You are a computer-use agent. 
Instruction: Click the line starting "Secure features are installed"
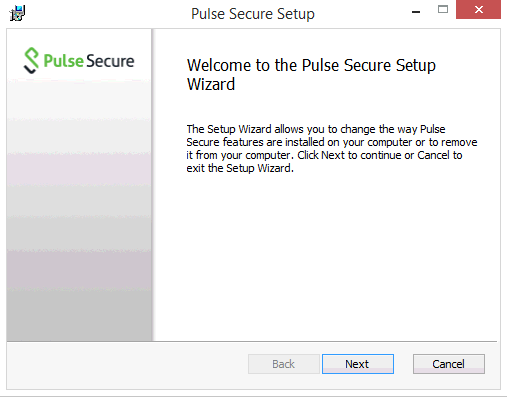[x=332, y=142]
